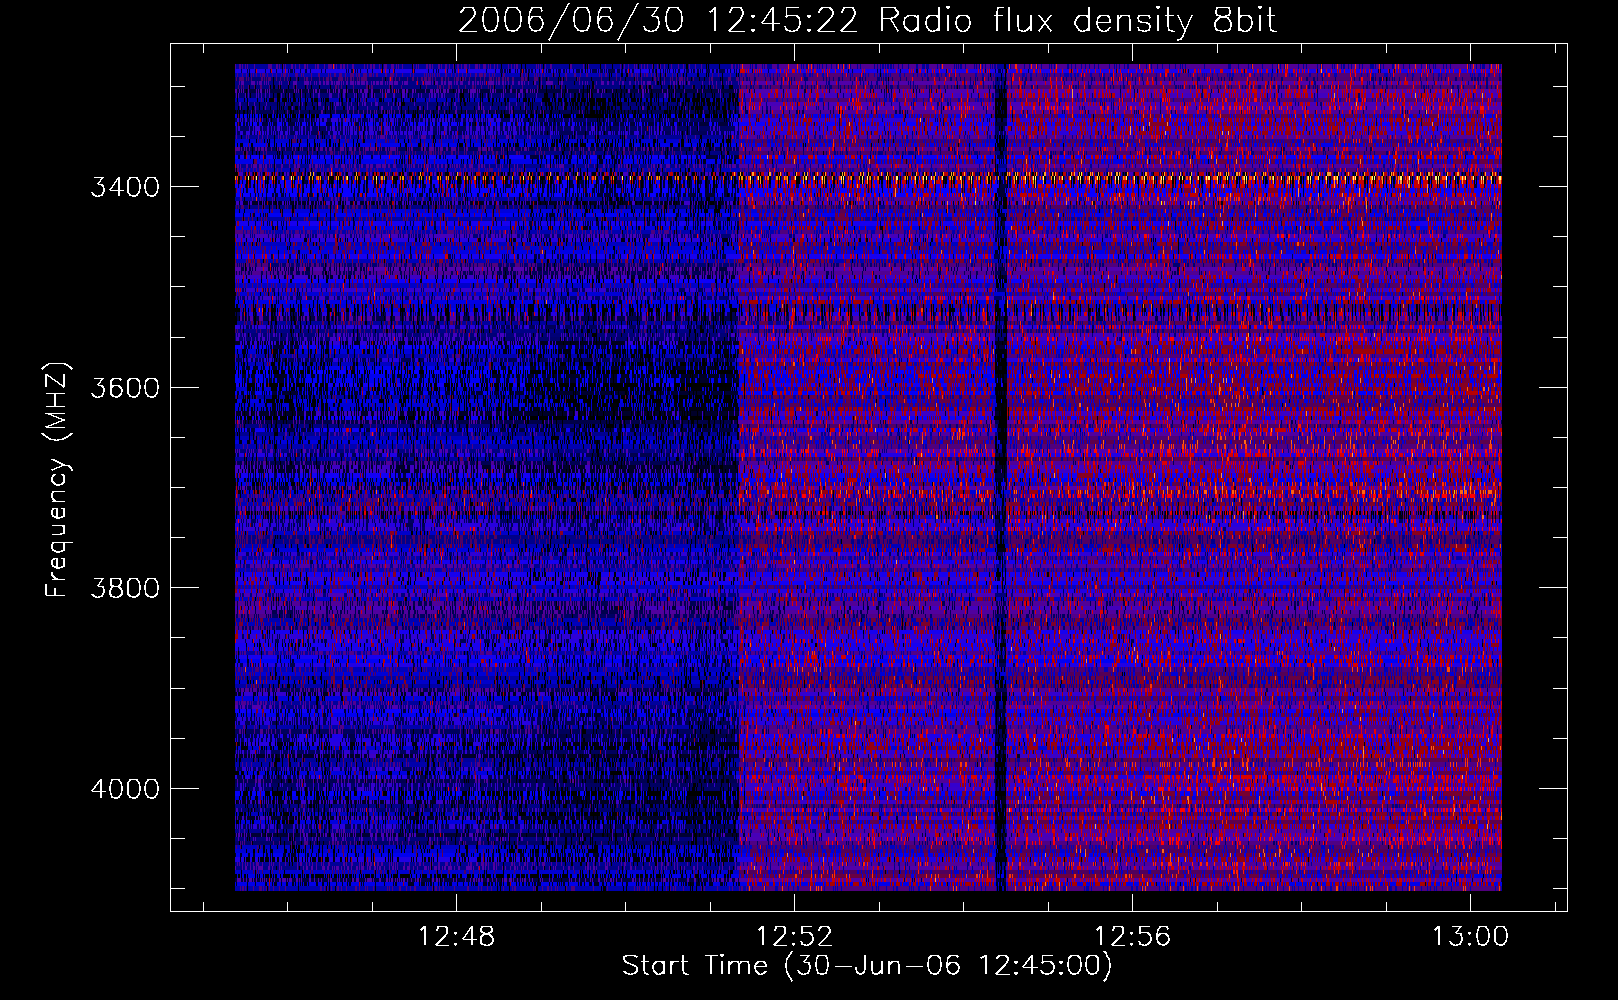Viewport: 1618px width, 1000px height.
Task: Click the dark vertical data gap stripe in the spectrogram
Action: [x=1001, y=477]
